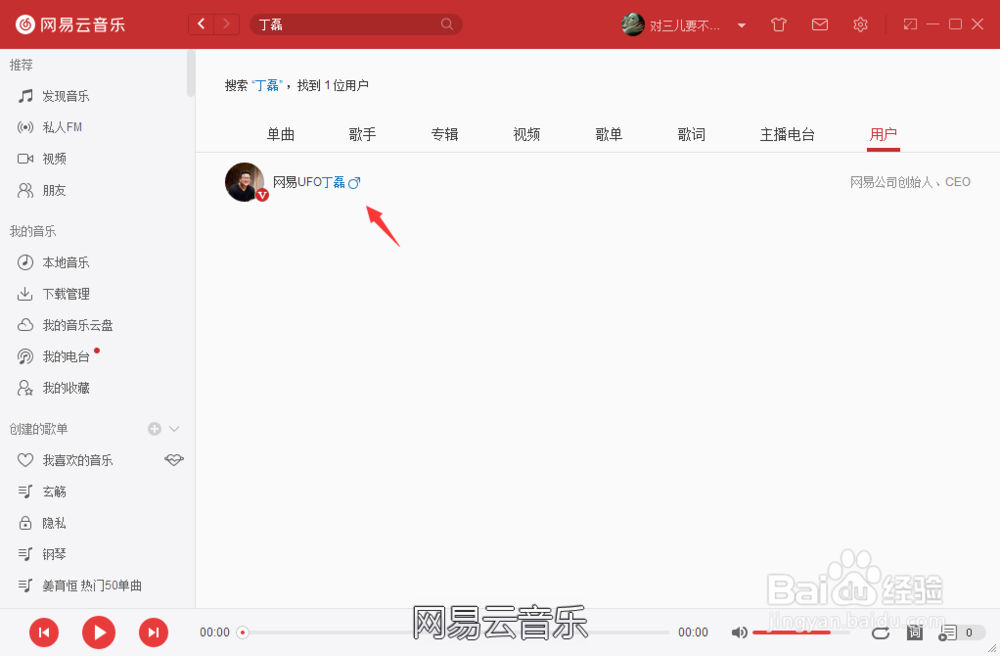Screen dimensions: 1000x656
Task: Switch to the 单曲 tab
Action: click(281, 135)
